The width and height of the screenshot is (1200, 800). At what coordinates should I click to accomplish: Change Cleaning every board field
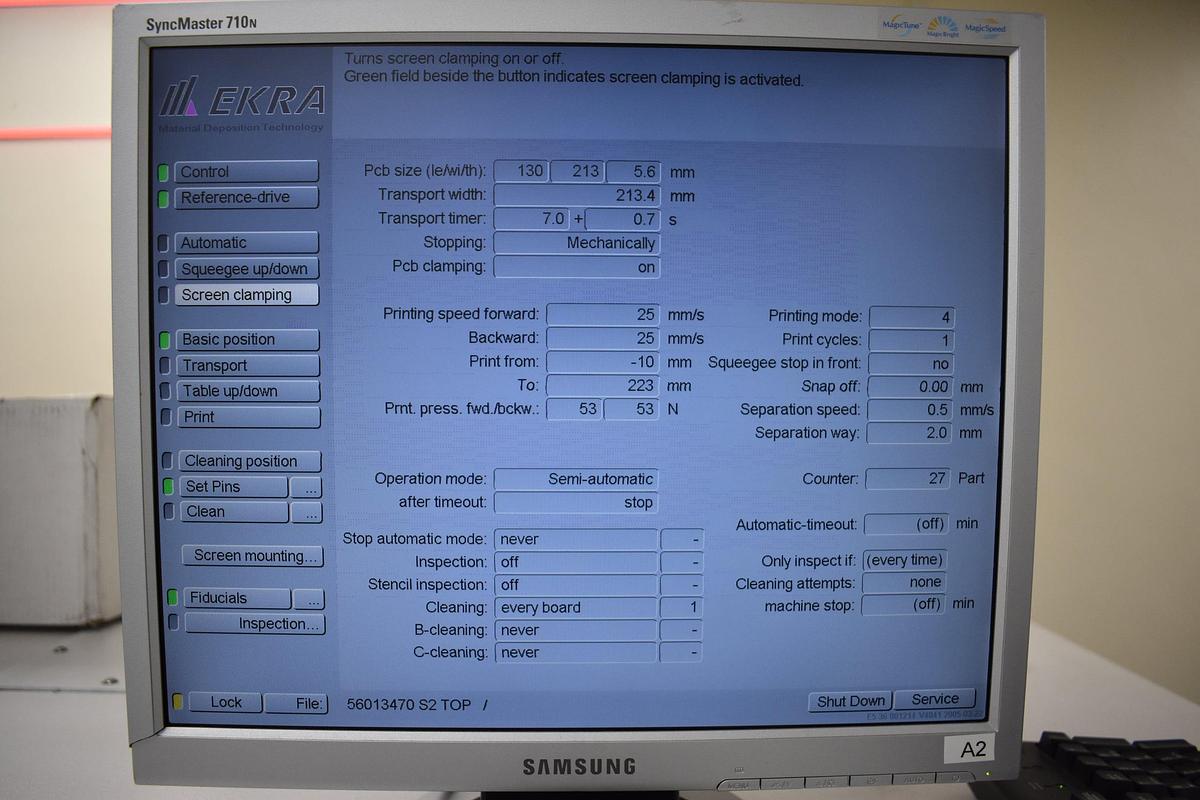(x=576, y=608)
